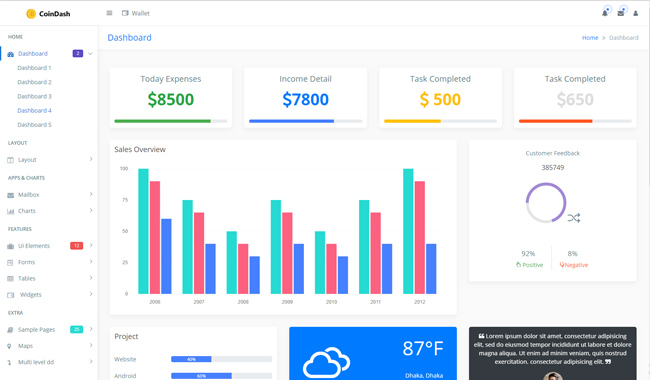This screenshot has width=650, height=380.
Task: Click the Dashboard speedometer icon in sidebar
Action: [11, 54]
